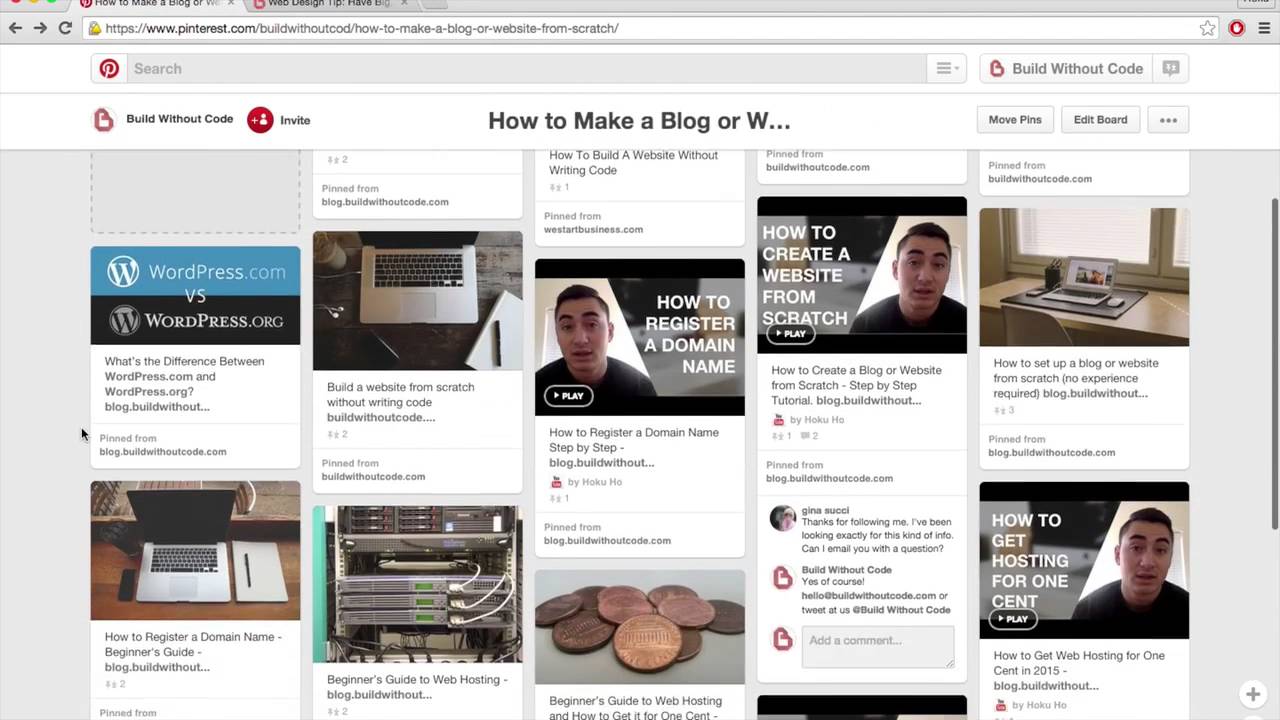Open the desk with laptop by window pin
Screen dimensions: 1280x720
pos(1084,277)
